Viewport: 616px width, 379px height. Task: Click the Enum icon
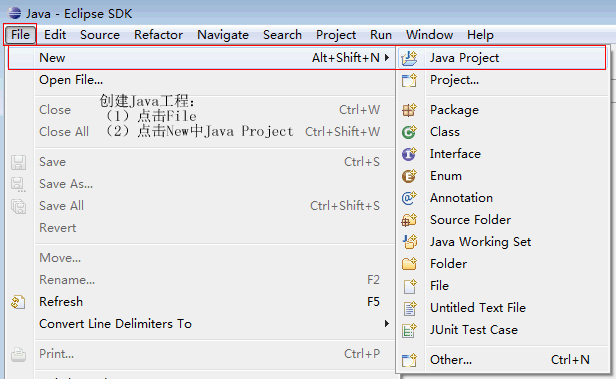(409, 176)
